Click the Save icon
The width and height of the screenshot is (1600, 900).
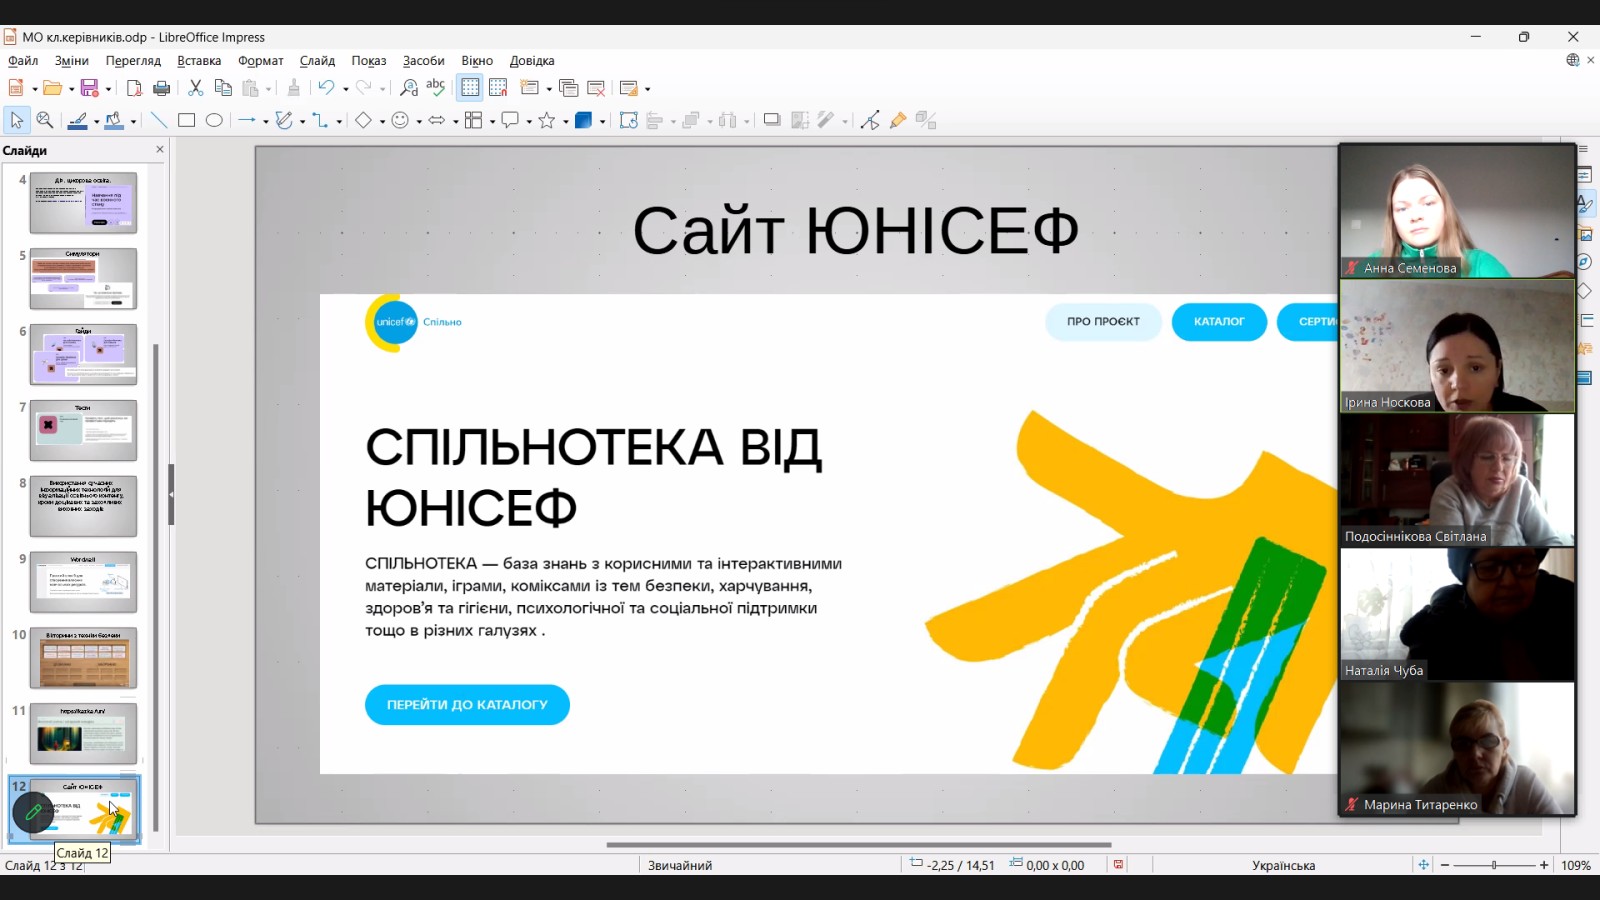click(x=90, y=88)
